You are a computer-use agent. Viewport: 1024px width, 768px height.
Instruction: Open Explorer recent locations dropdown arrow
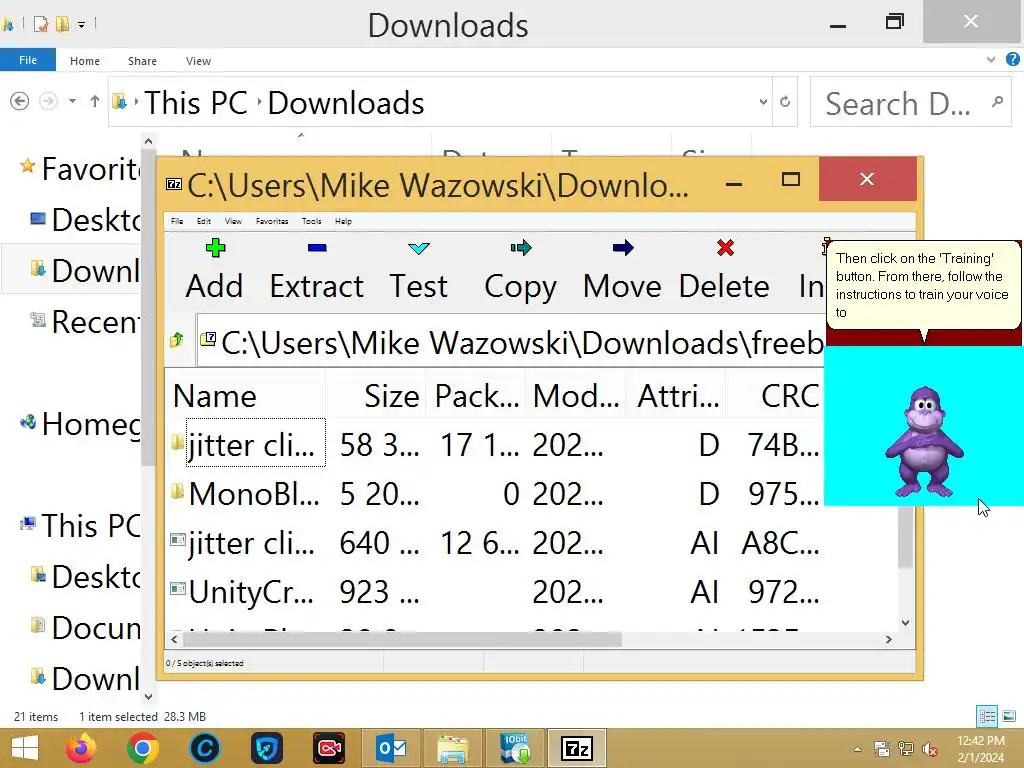pyautogui.click(x=72, y=101)
